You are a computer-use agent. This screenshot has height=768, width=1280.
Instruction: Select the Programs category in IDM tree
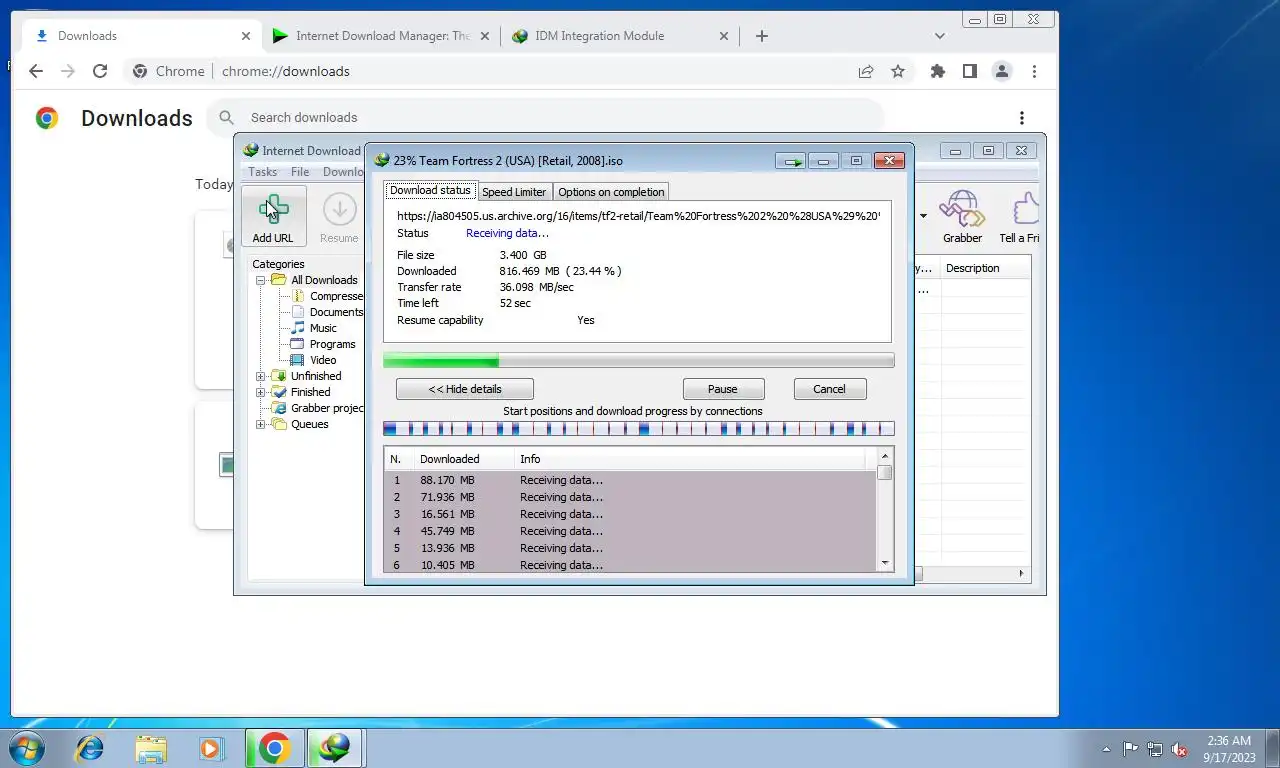[x=332, y=344]
